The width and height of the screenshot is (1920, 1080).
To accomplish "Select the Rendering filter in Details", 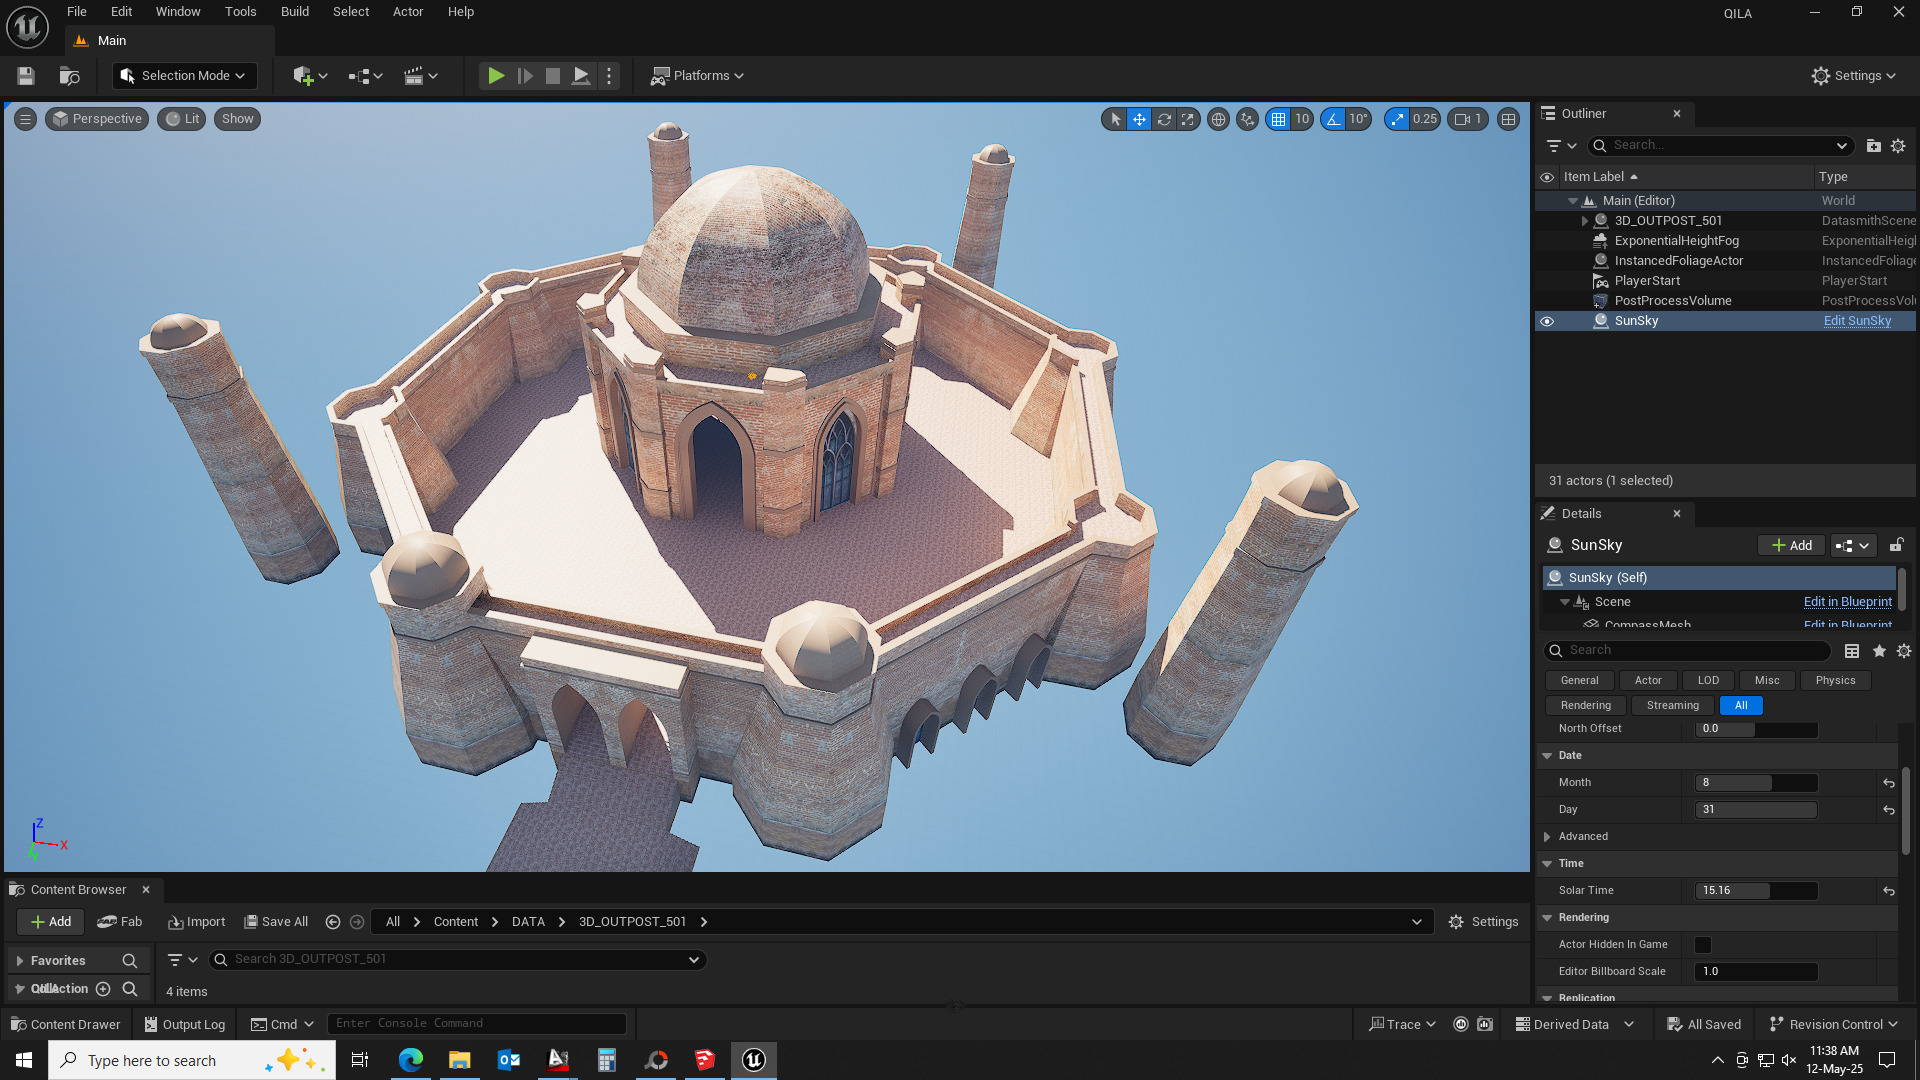I will [x=1585, y=706].
